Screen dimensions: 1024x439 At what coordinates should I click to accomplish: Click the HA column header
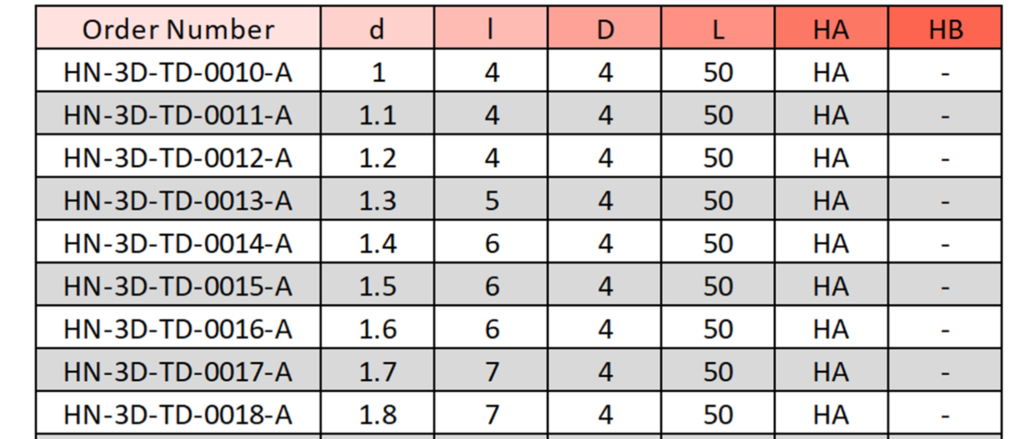(x=831, y=27)
